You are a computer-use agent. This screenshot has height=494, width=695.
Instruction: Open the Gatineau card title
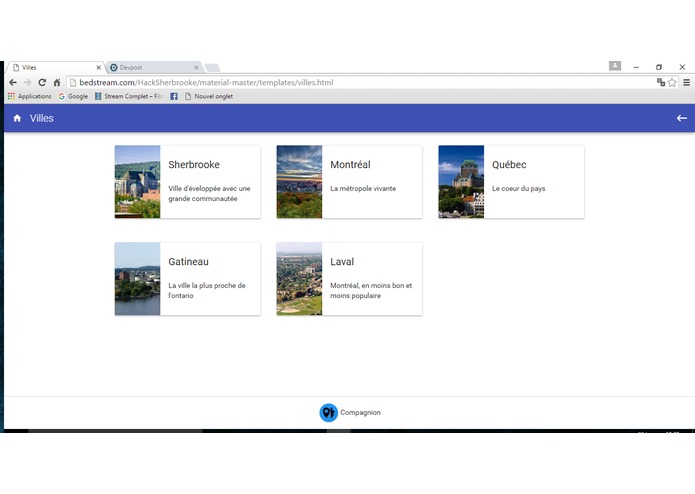(188, 261)
